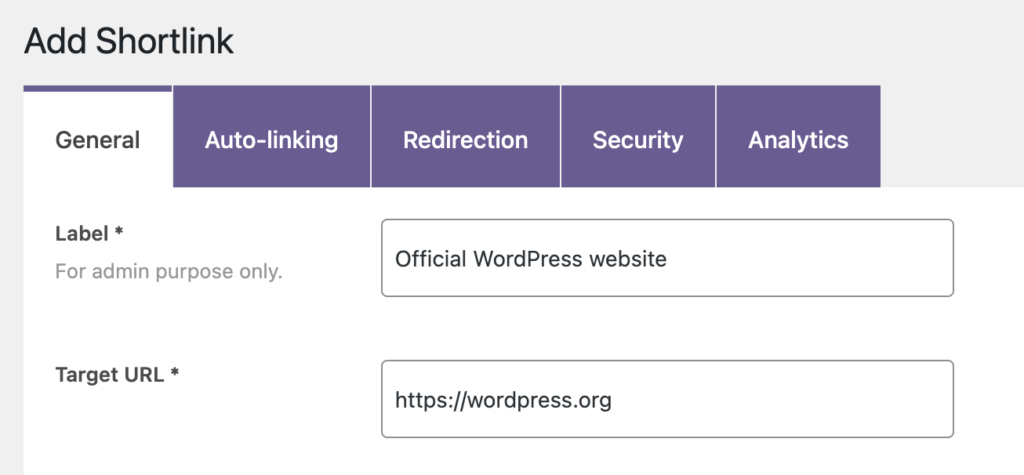Screen dimensions: 1024x475
Task: Go to the Security tab
Action: (638, 137)
